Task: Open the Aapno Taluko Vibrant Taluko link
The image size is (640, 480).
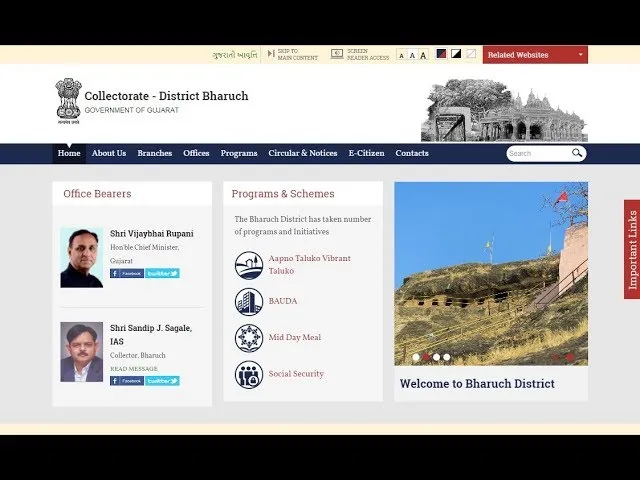Action: pos(309,264)
